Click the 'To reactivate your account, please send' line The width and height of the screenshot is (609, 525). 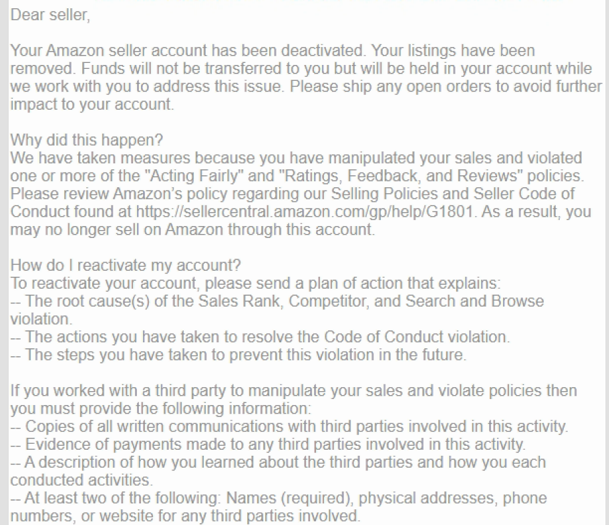(x=256, y=284)
